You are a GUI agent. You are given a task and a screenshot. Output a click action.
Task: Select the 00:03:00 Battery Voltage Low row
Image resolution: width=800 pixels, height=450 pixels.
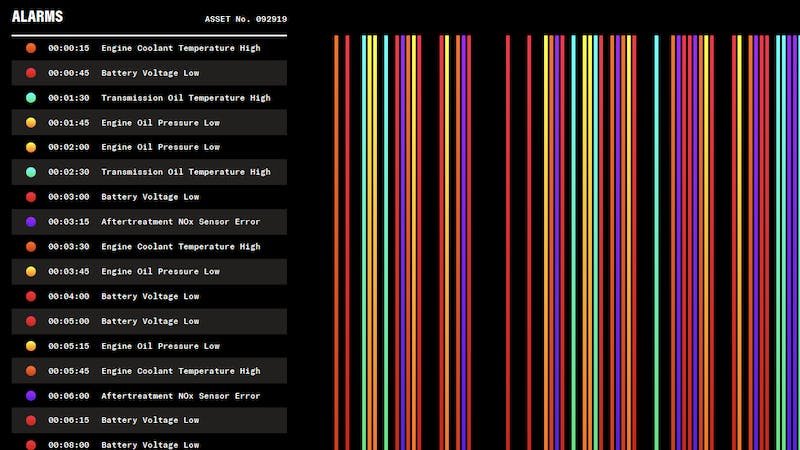(x=150, y=197)
